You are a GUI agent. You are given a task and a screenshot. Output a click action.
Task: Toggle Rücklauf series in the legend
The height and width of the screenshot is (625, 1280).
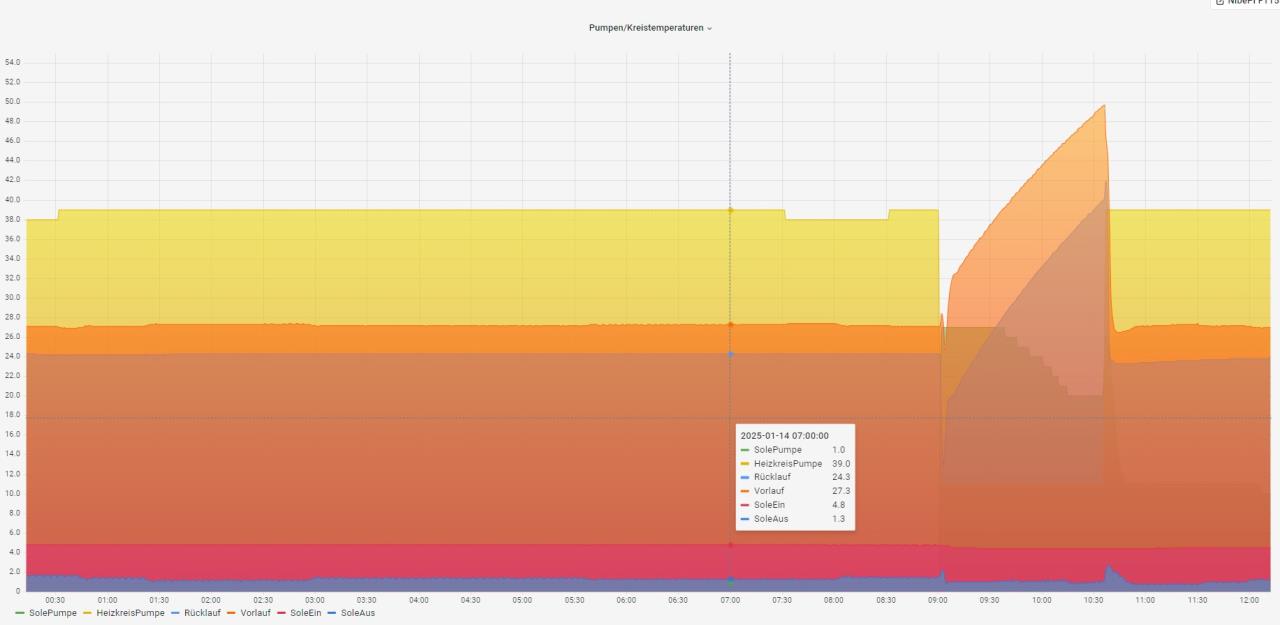202,612
